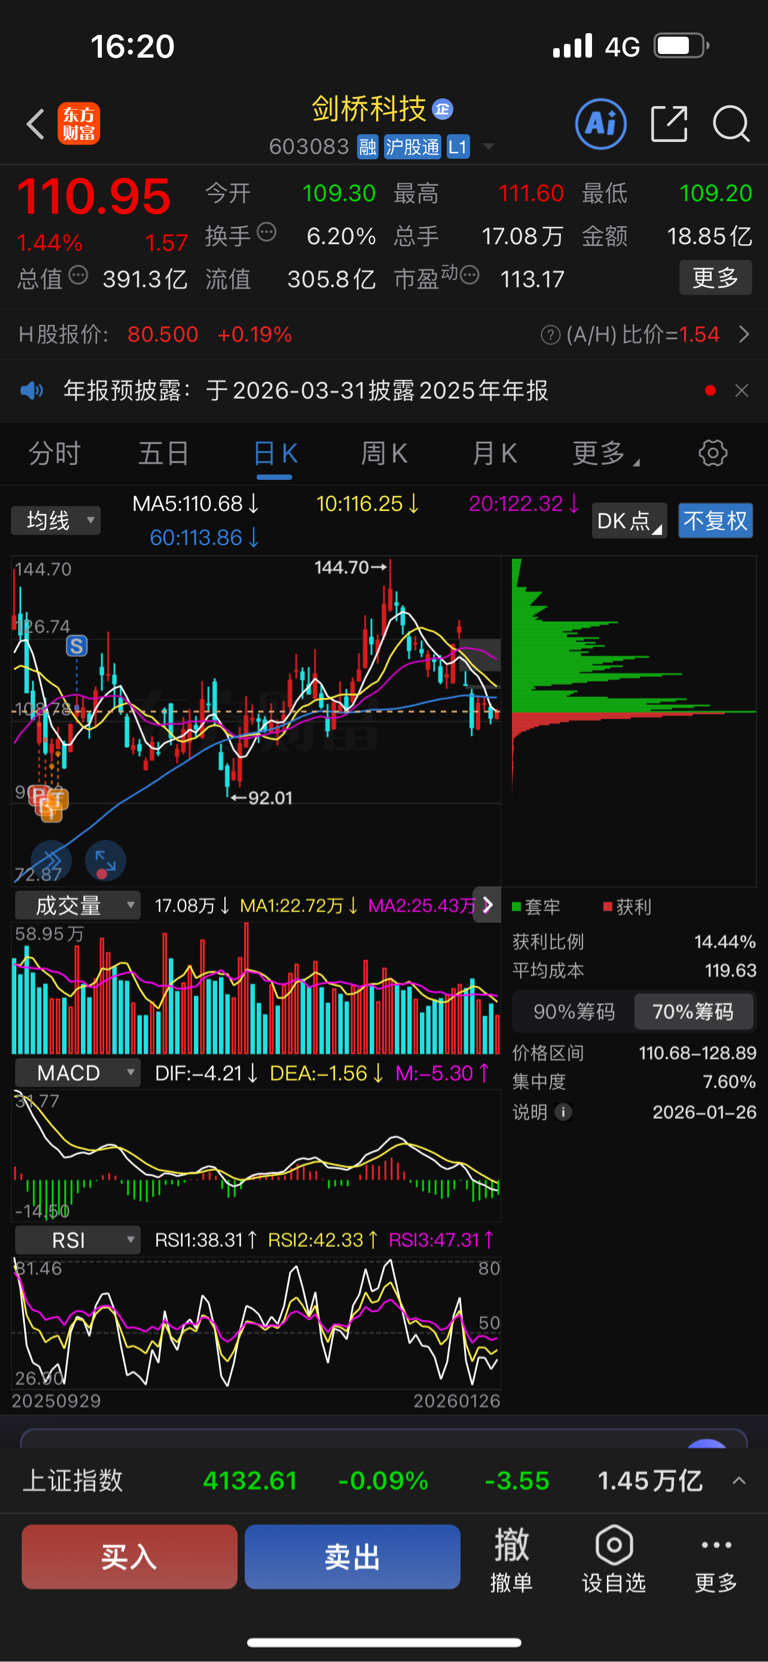768x1662 pixels.
Task: Expand the stock code dropdown arrow
Action: pos(488,147)
